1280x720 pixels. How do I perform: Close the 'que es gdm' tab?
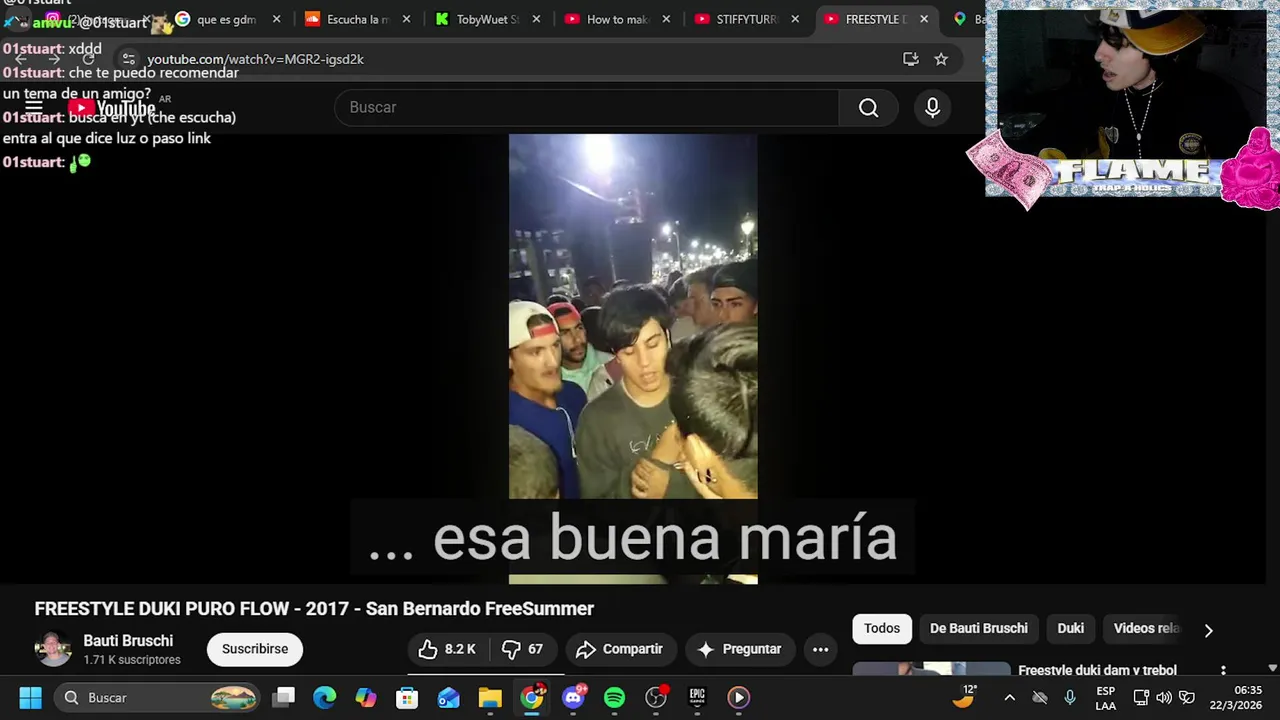[x=277, y=19]
